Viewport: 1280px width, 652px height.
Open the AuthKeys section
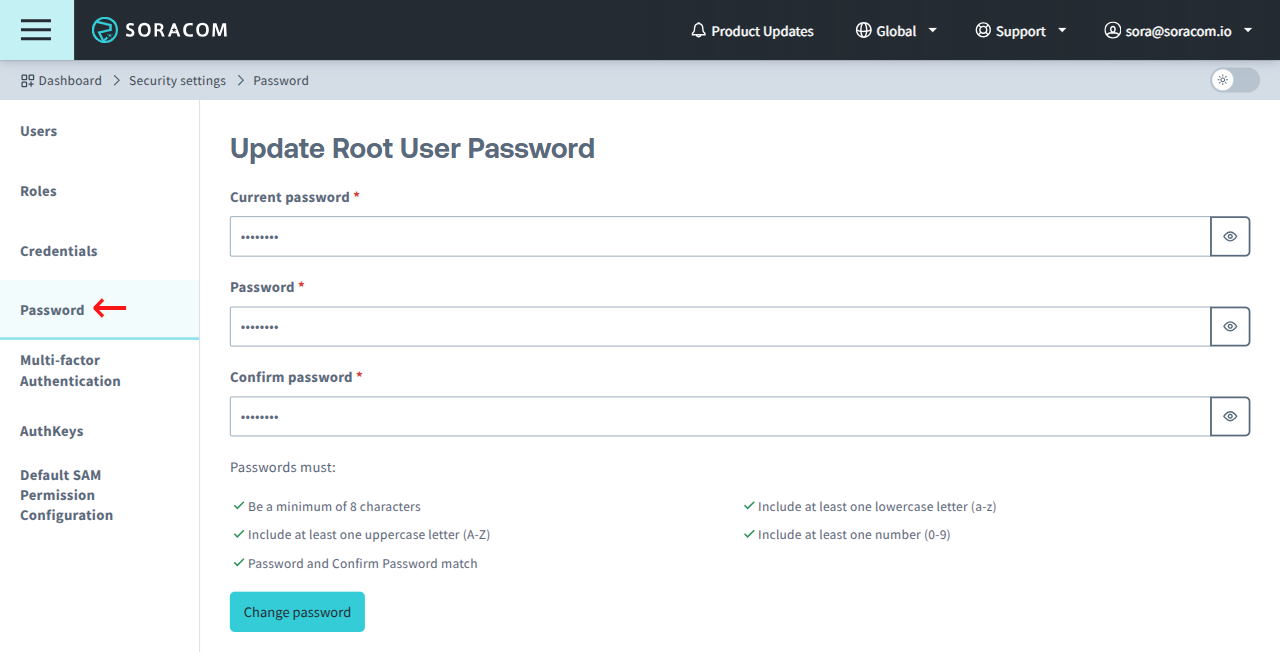(x=52, y=430)
